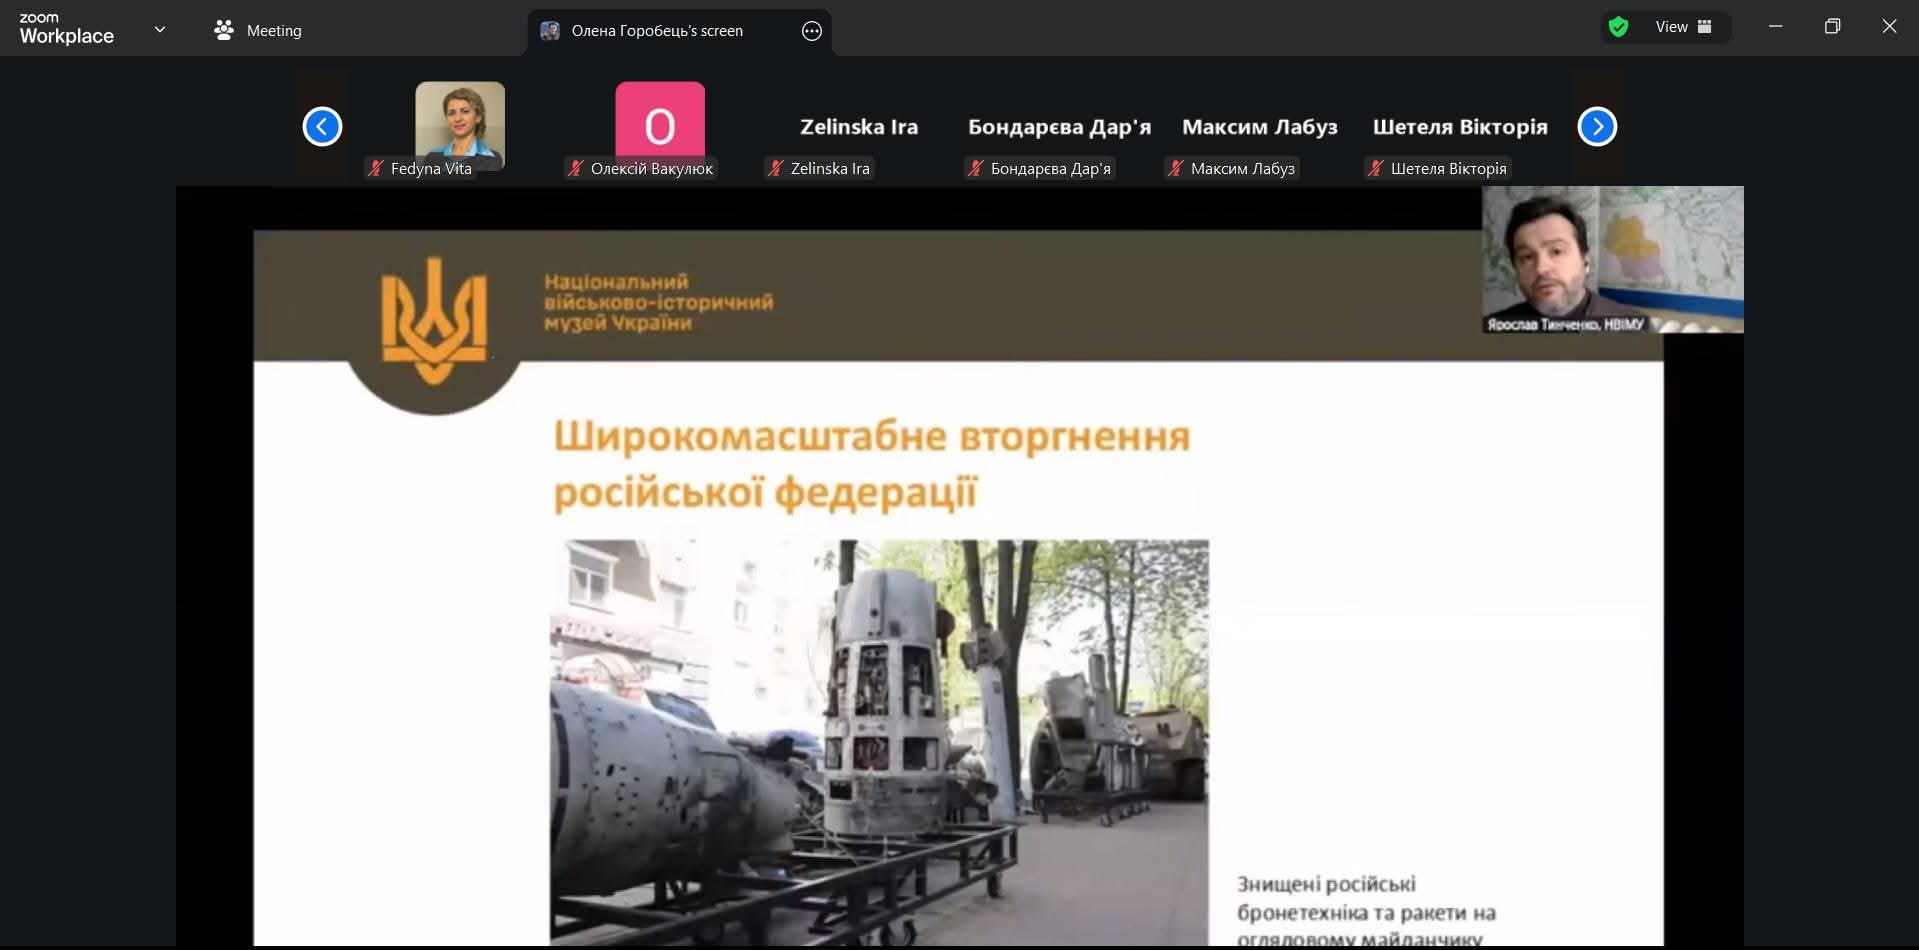Click muted mic icon for Максим Лабуз
Image resolution: width=1919 pixels, height=950 pixels.
pyautogui.click(x=1176, y=168)
